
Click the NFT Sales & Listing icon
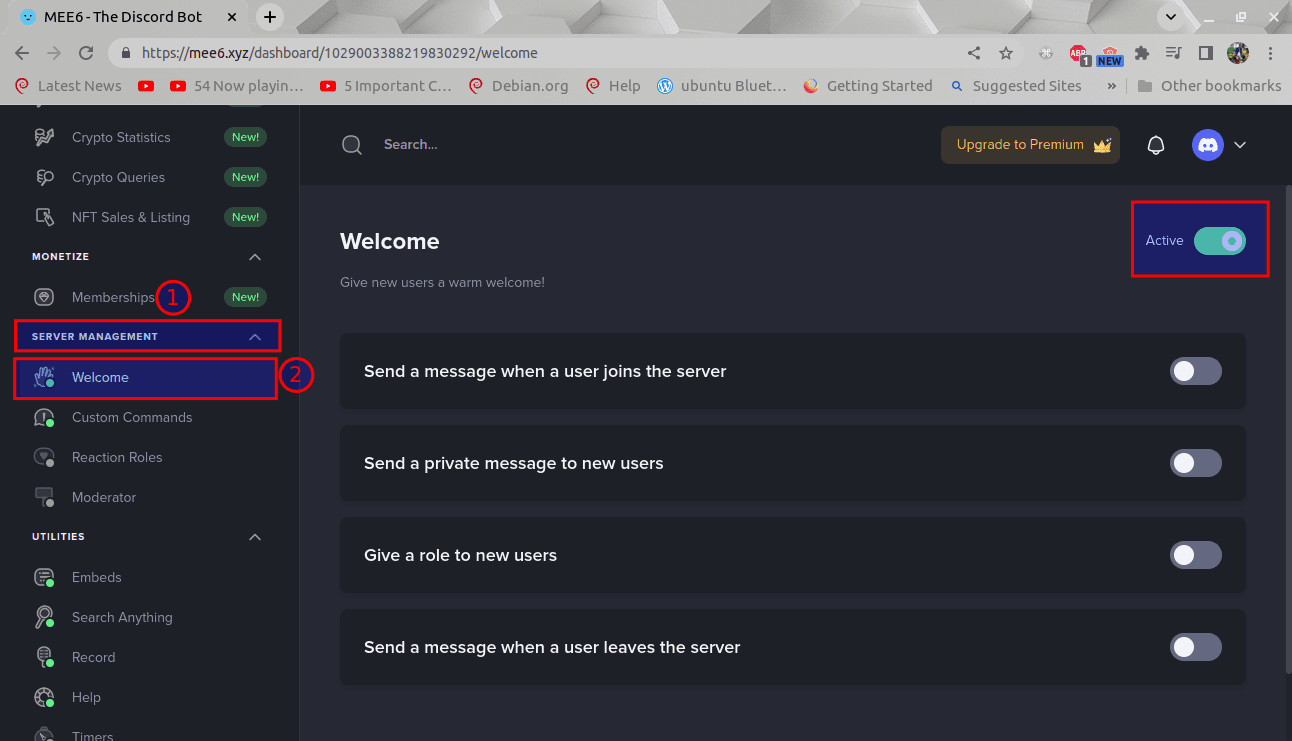(44, 217)
